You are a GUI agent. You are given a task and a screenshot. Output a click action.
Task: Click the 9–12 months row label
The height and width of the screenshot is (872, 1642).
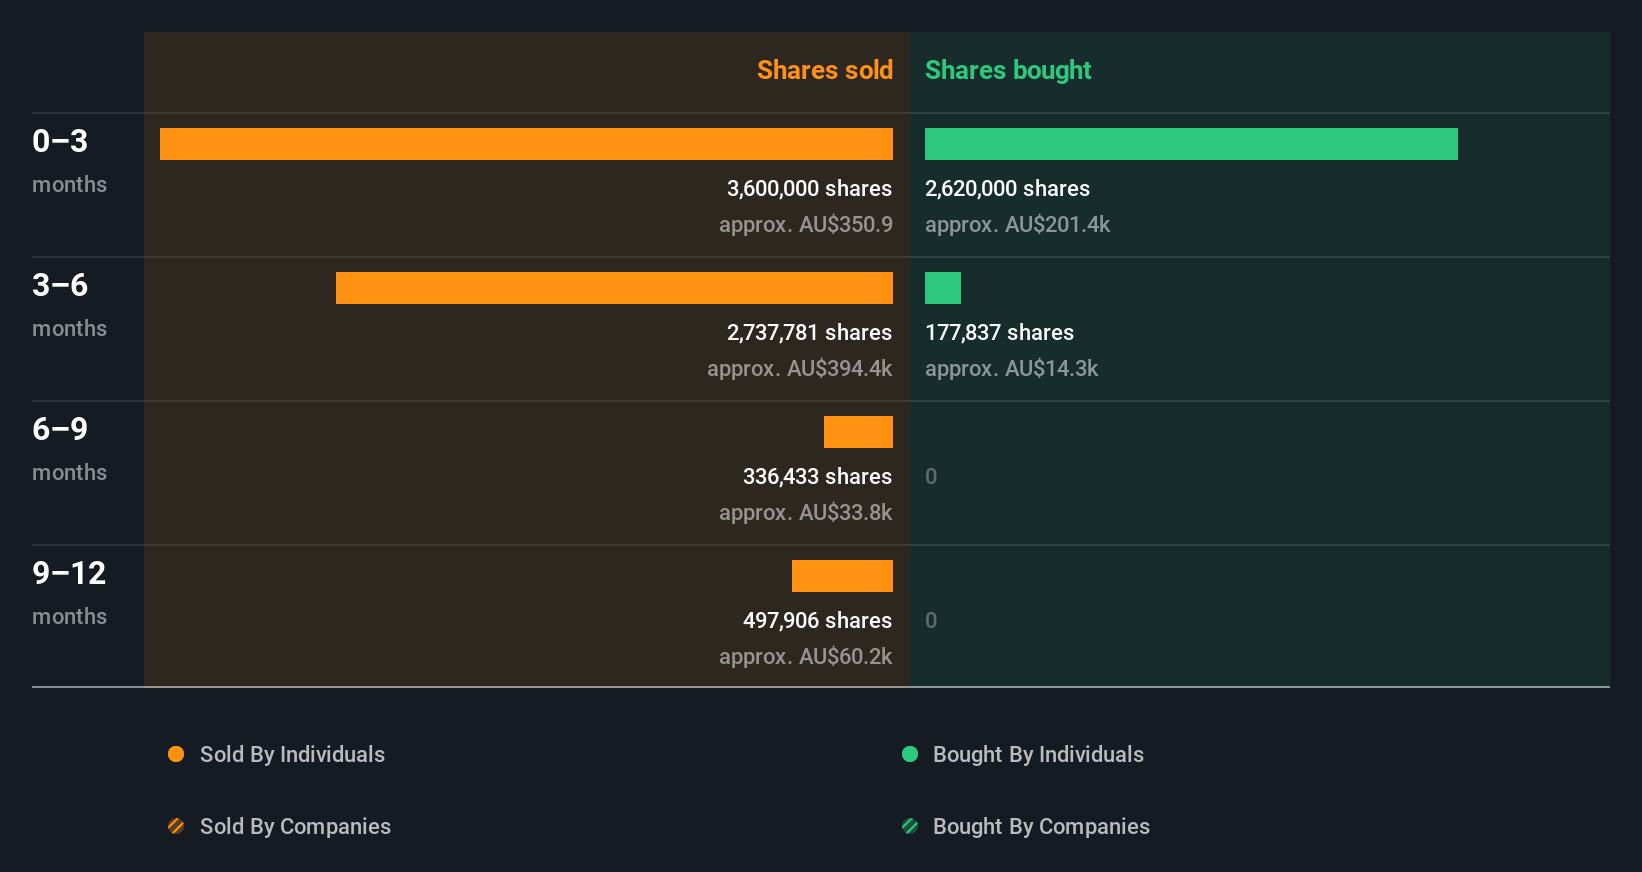tap(69, 593)
